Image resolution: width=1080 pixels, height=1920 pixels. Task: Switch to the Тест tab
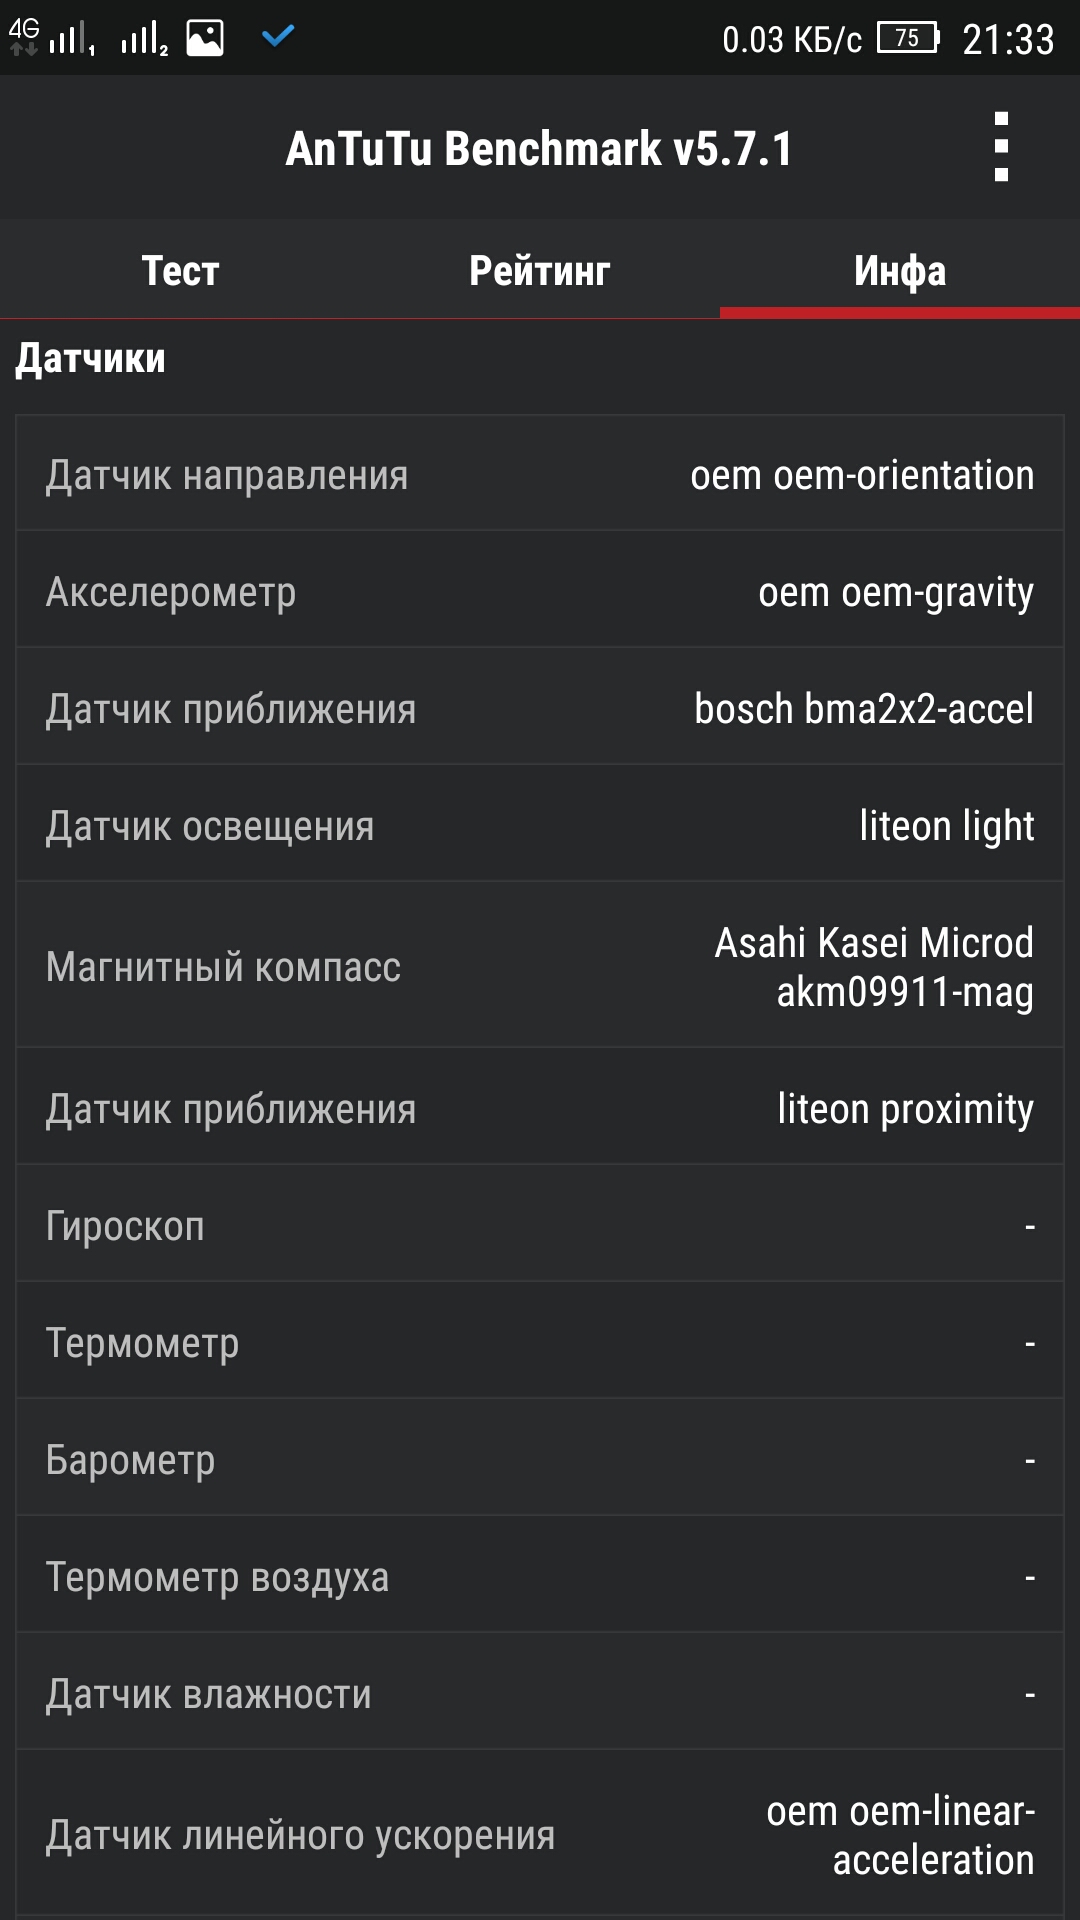[180, 270]
